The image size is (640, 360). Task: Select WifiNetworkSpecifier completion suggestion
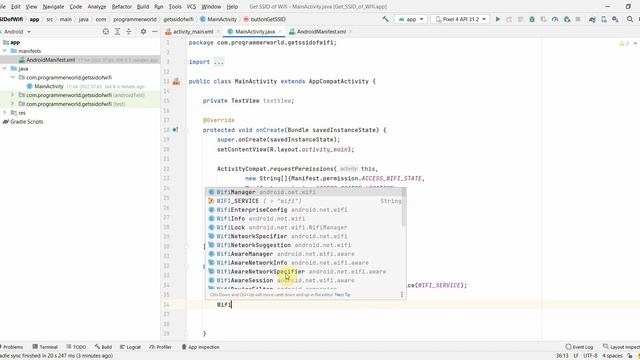click(x=305, y=236)
